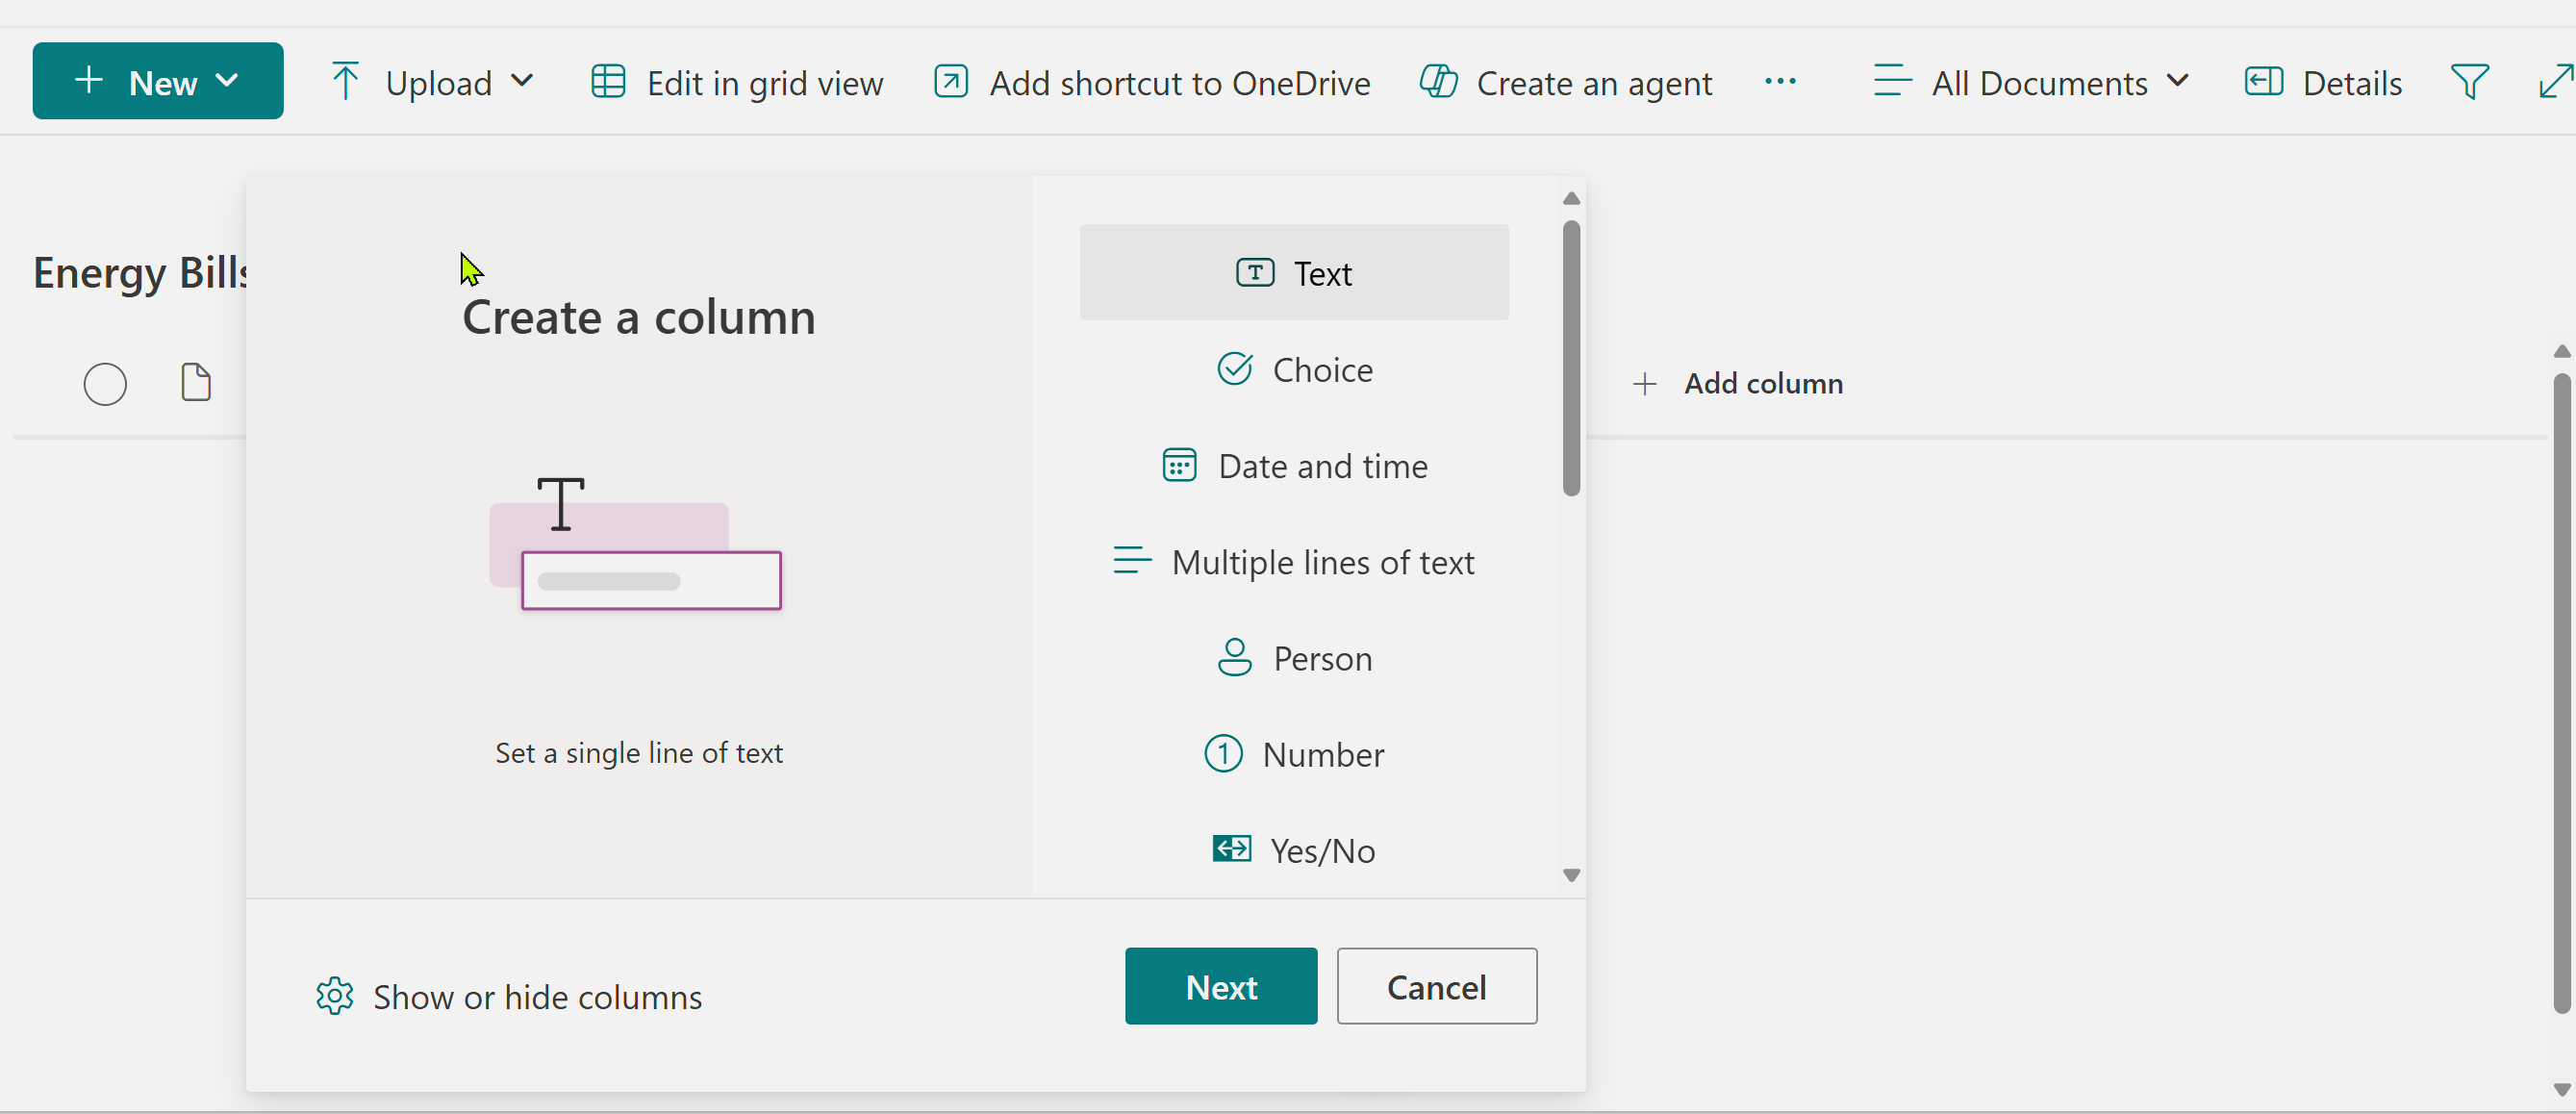This screenshot has height=1114, width=2576.
Task: Click the Show or hide columns gear
Action: coord(334,996)
